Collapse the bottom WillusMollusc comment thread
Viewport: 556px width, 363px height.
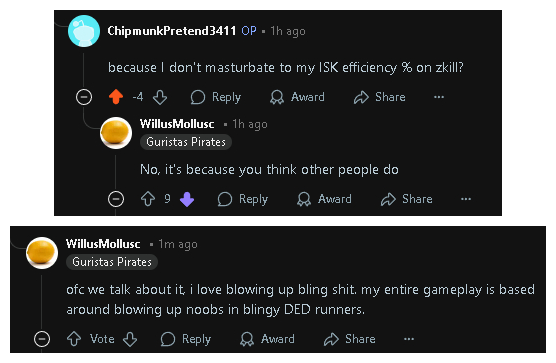coord(42,339)
